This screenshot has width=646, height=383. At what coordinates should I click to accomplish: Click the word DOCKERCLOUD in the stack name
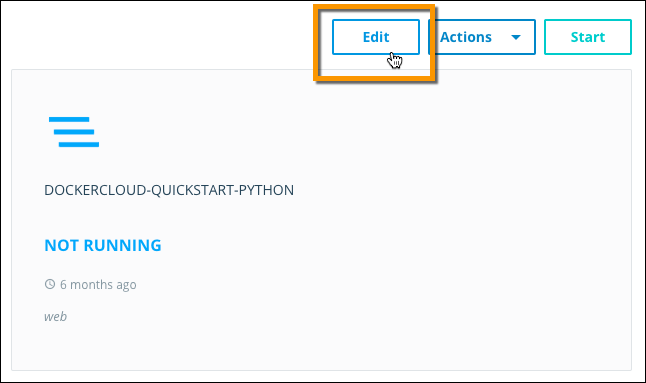point(95,190)
